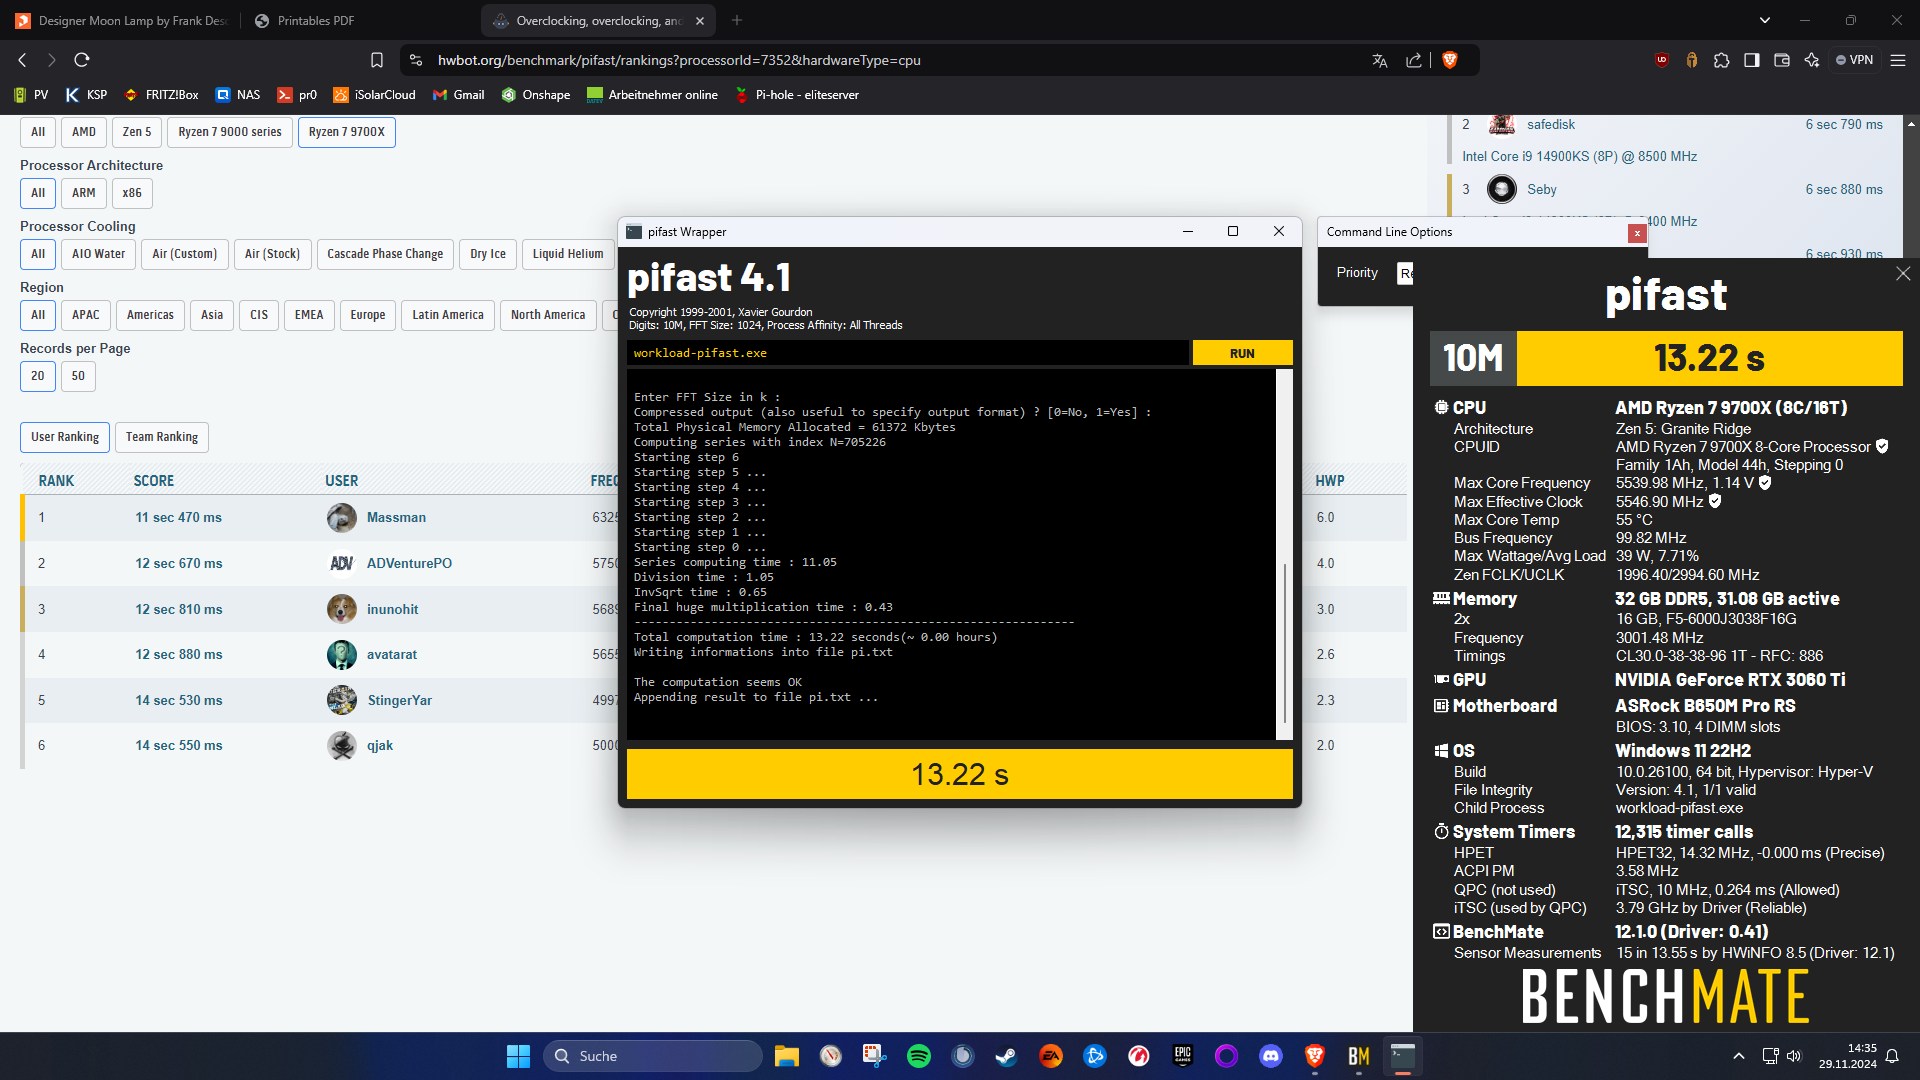Viewport: 1920px width, 1080px height.
Task: Open the Onshape bookmark
Action: [x=535, y=95]
